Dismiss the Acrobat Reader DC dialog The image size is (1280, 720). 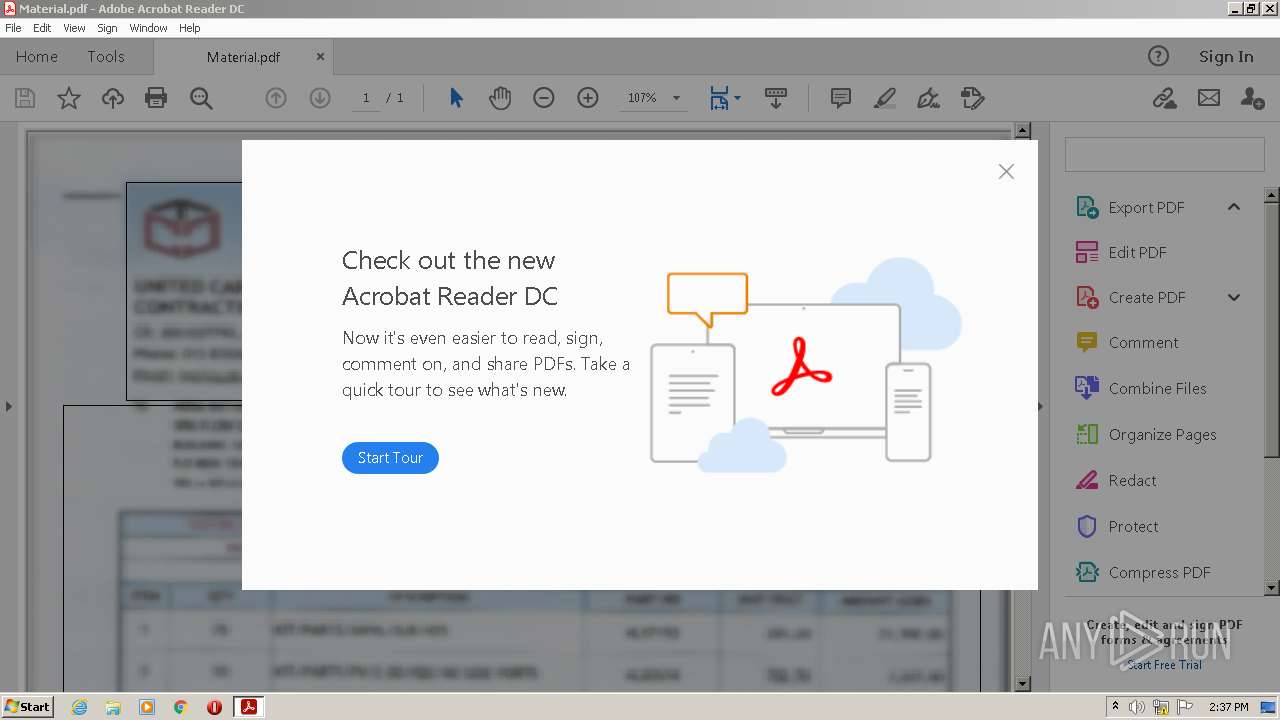[1006, 172]
